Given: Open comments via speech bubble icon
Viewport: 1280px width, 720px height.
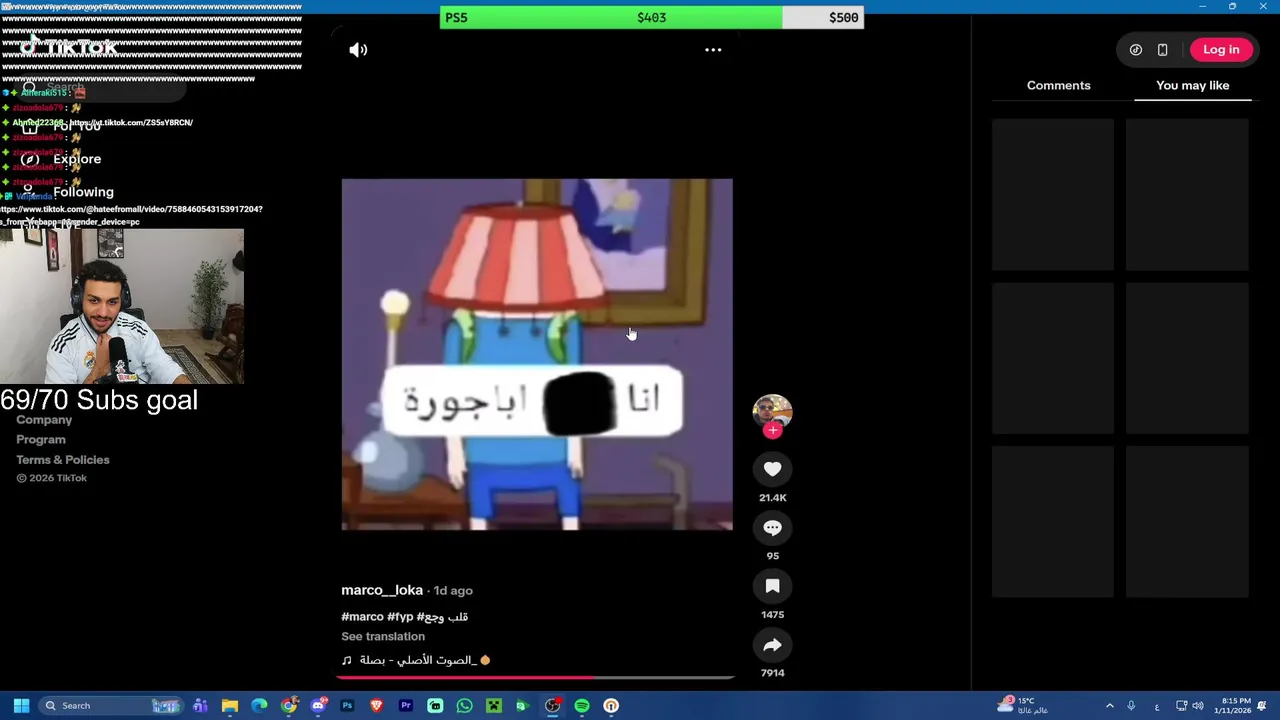Looking at the screenshot, I should tap(772, 527).
